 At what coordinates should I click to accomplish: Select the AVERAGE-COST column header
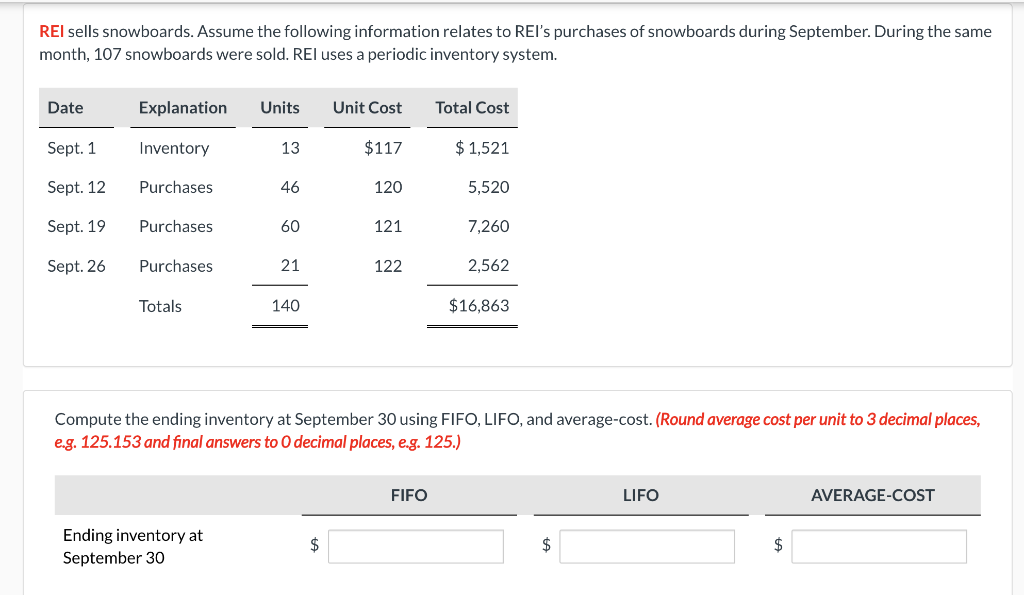pos(872,495)
